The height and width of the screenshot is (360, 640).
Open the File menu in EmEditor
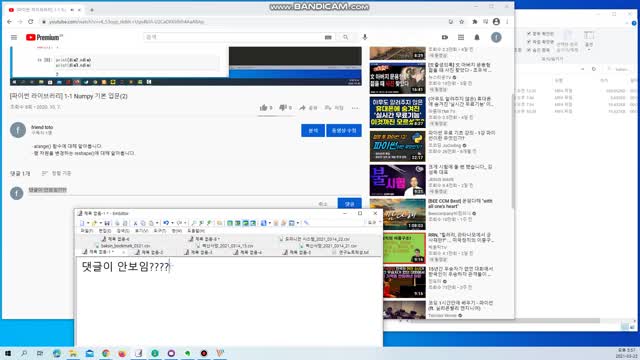[86, 231]
